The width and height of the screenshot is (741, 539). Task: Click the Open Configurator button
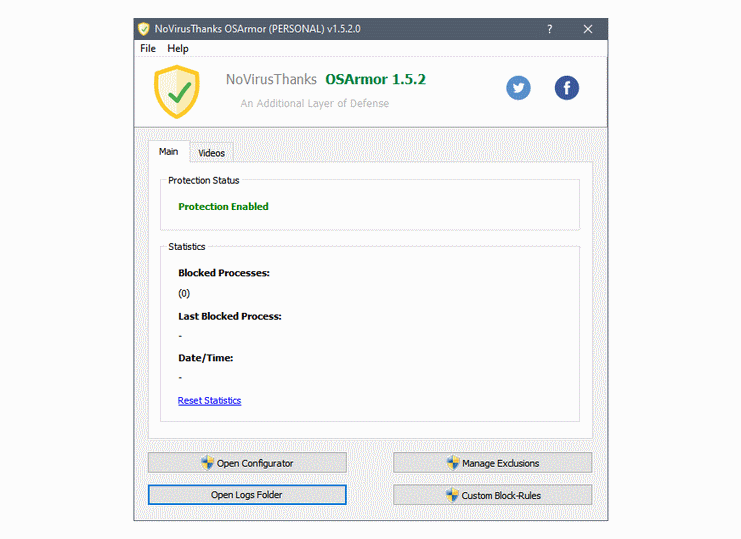247,463
